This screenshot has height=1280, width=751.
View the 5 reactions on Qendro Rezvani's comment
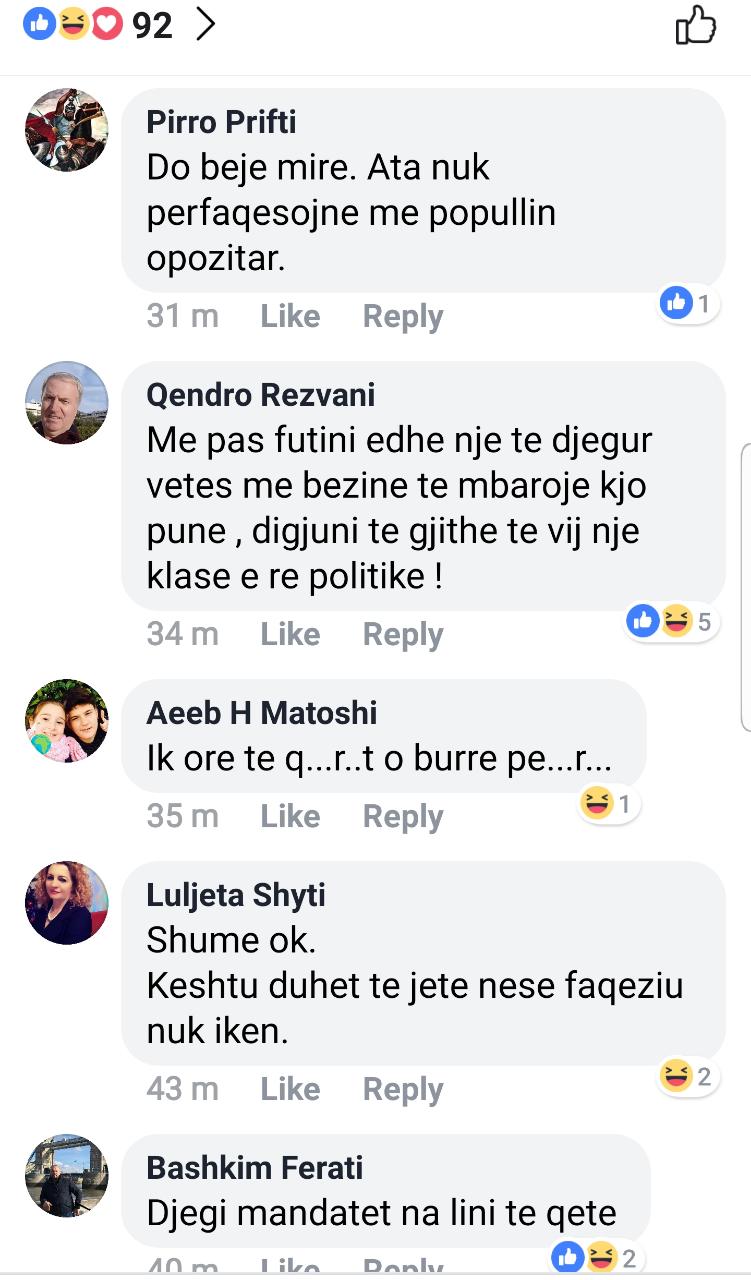click(x=671, y=622)
